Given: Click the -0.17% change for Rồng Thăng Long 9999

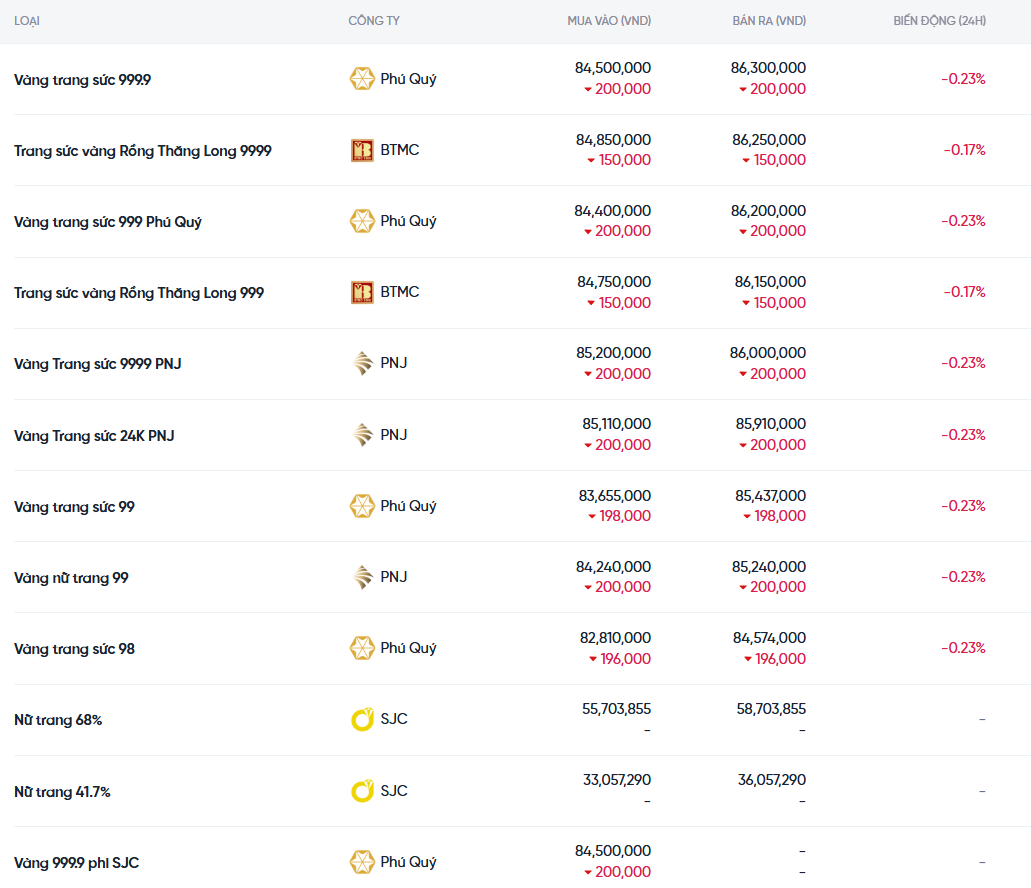Looking at the screenshot, I should 964,150.
